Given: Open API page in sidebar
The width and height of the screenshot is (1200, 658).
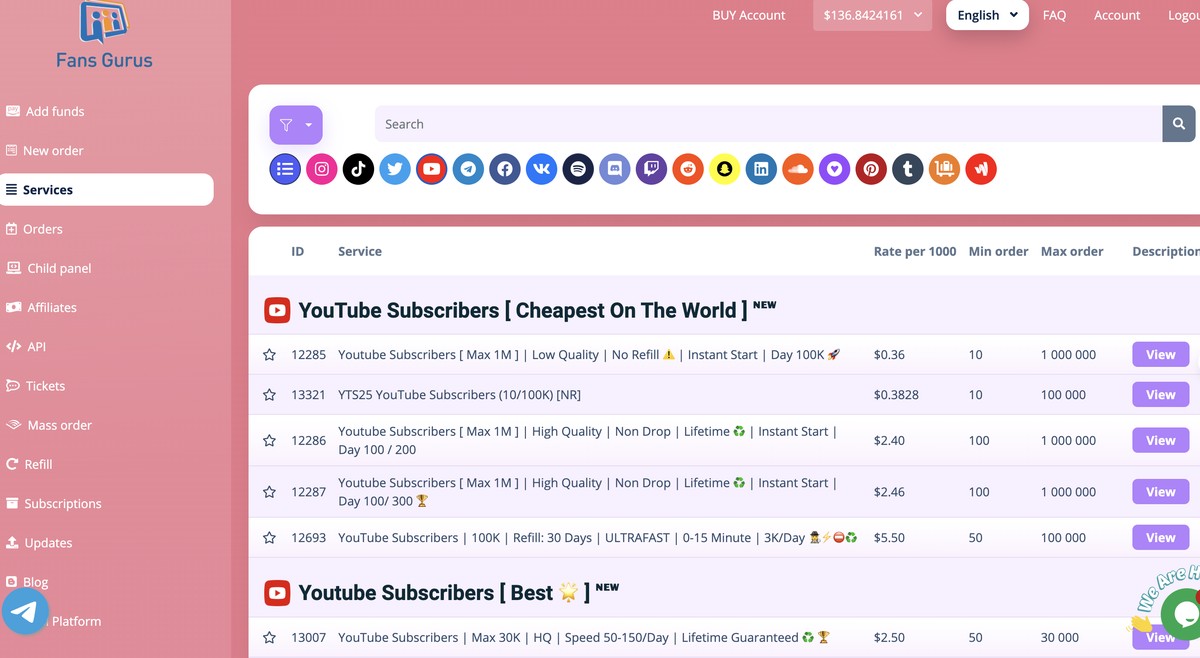Looking at the screenshot, I should coord(26,347).
